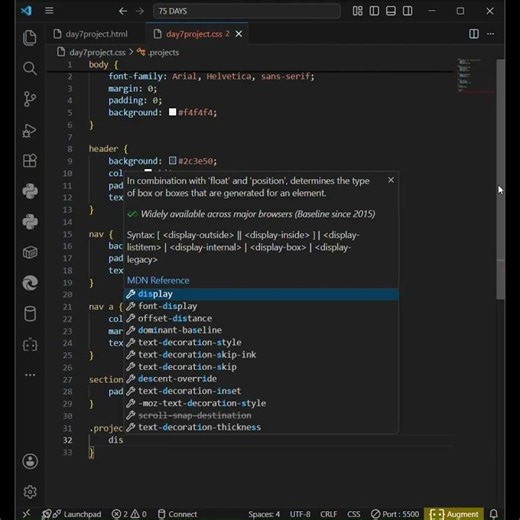Viewport: 520px width, 520px height.
Task: Toggle the bottom panel
Action: (x=391, y=11)
